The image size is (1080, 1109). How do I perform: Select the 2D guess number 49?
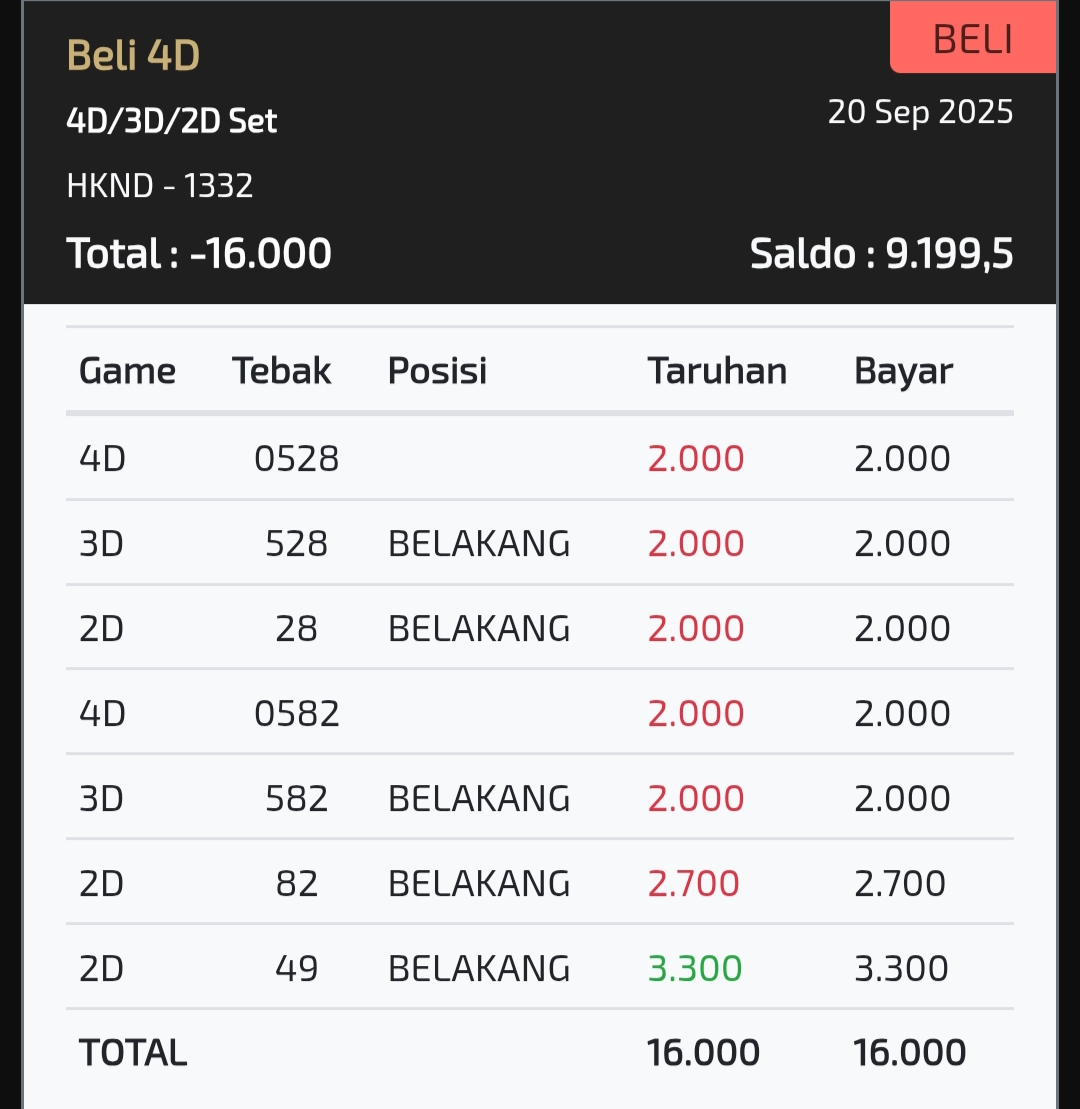point(297,969)
